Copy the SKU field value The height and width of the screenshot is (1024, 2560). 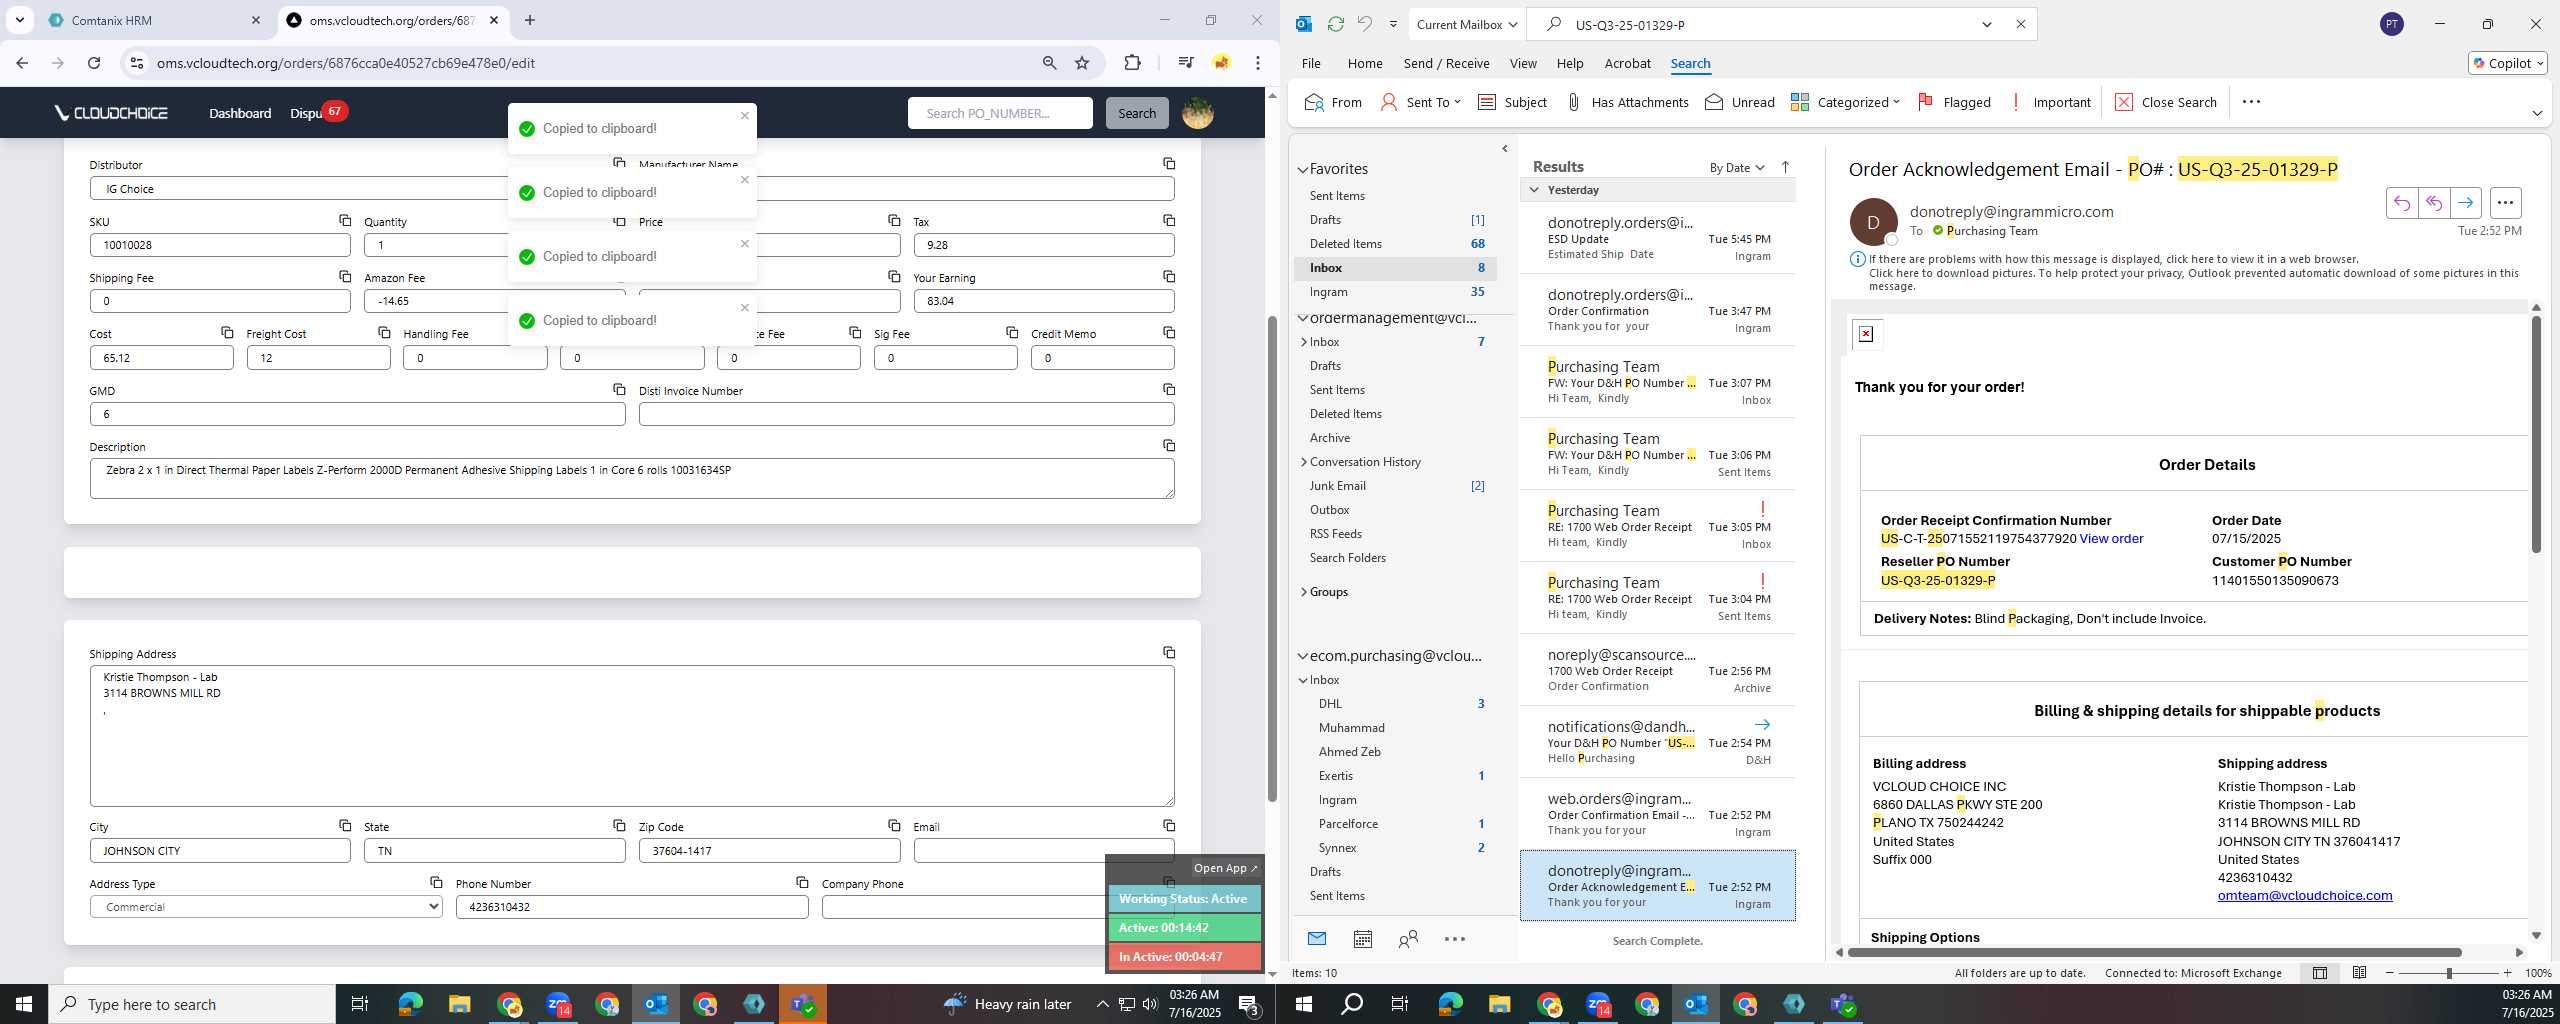(345, 220)
